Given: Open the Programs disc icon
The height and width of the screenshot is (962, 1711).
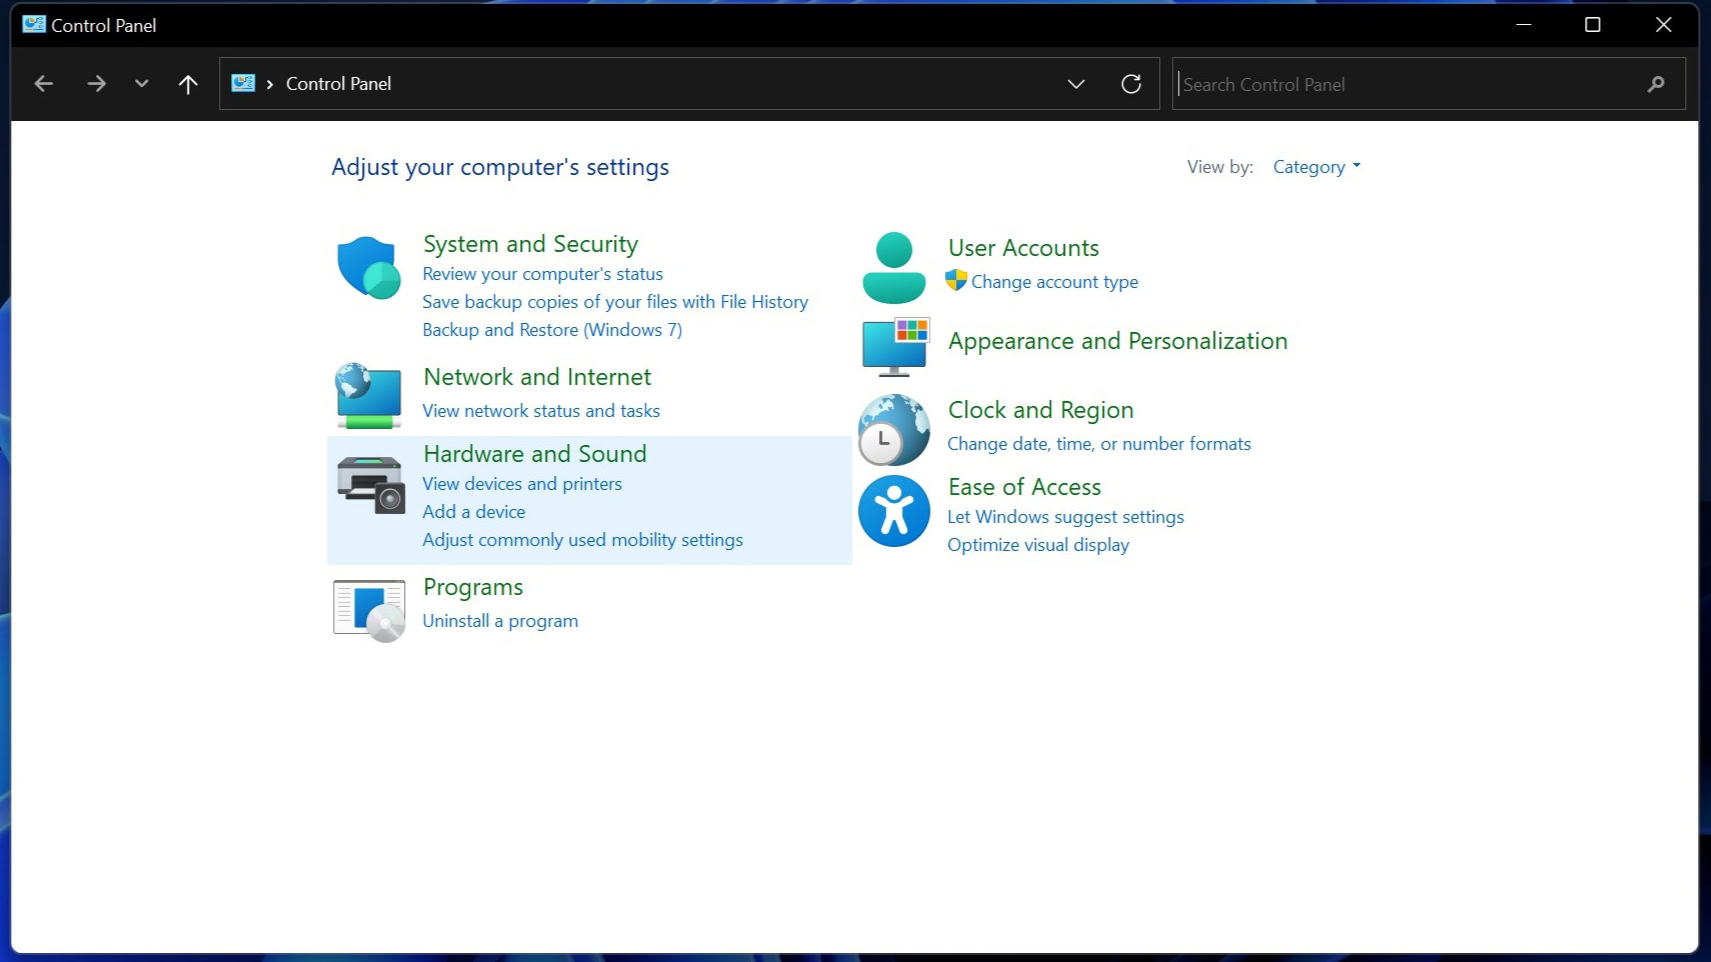Looking at the screenshot, I should pyautogui.click(x=369, y=610).
